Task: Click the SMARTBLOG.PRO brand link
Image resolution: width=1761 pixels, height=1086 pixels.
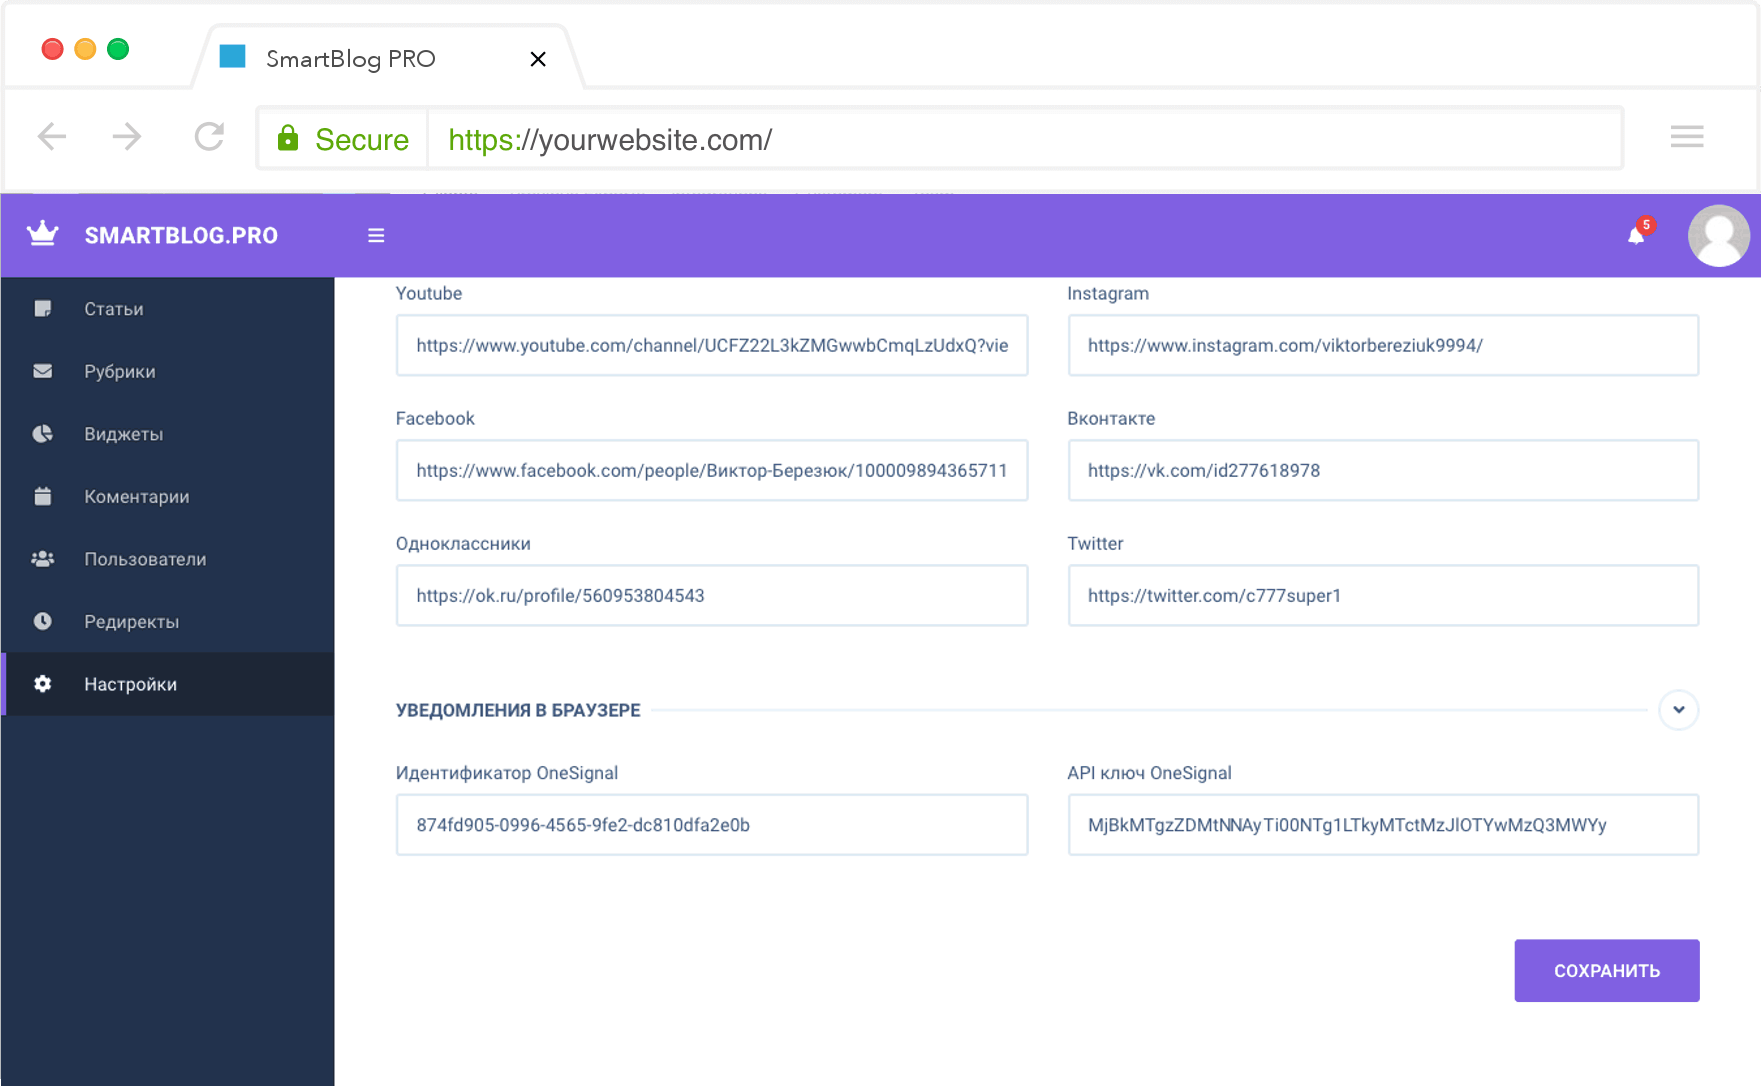Action: pos(181,236)
